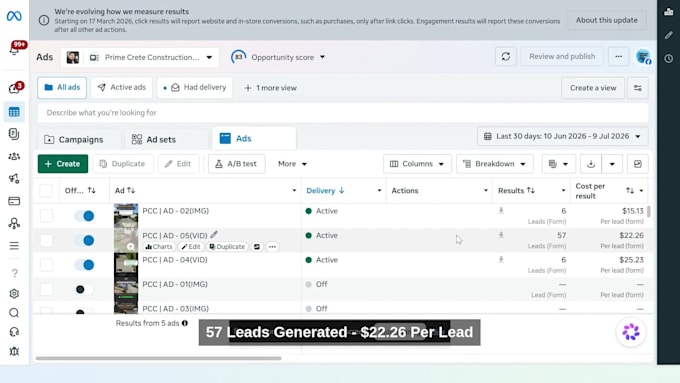Open the support headset icon

pyautogui.click(x=14, y=332)
